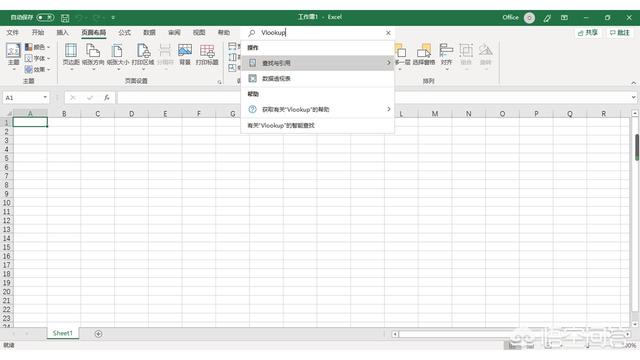Collapse the ribbon with the chevron
Screen dimensions: 640x360
(633, 83)
